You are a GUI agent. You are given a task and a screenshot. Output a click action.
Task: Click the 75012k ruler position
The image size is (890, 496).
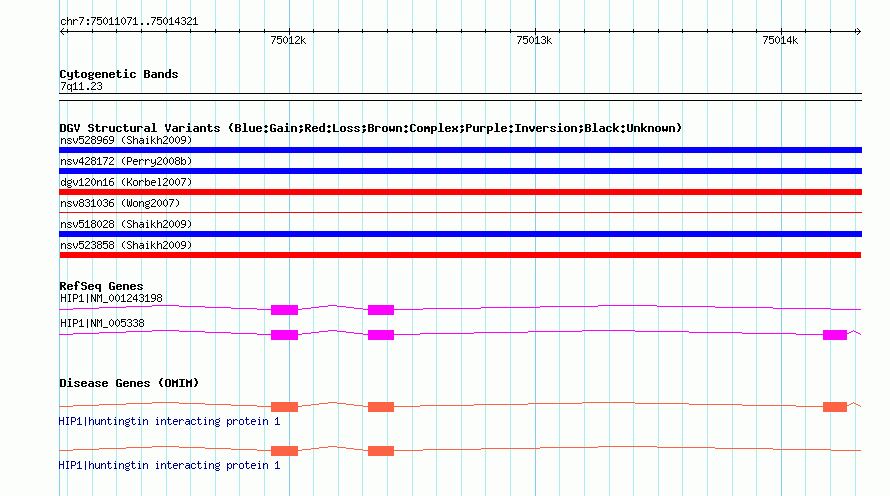(288, 40)
